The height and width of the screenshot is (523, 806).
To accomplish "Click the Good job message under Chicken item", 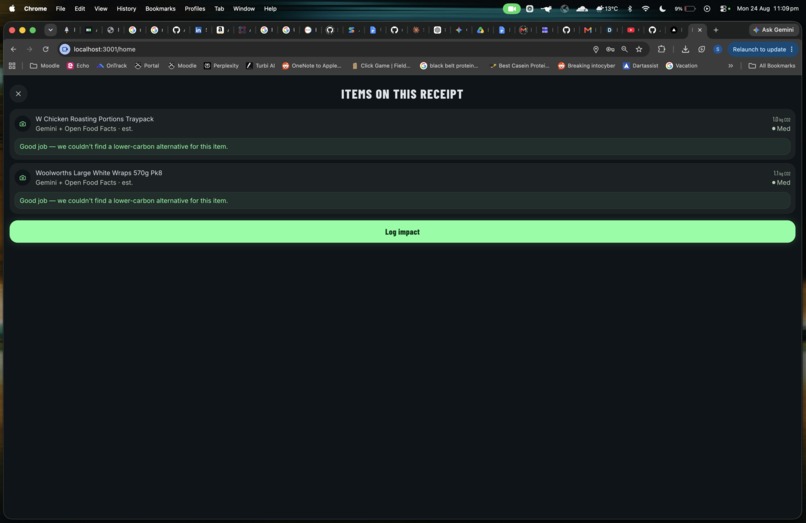I will [402, 147].
